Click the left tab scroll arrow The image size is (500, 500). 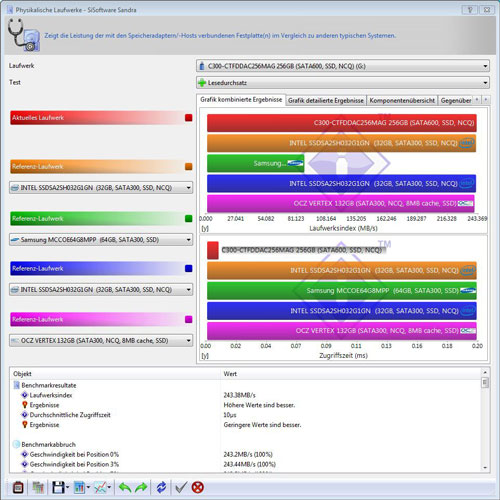pyautogui.click(x=477, y=100)
